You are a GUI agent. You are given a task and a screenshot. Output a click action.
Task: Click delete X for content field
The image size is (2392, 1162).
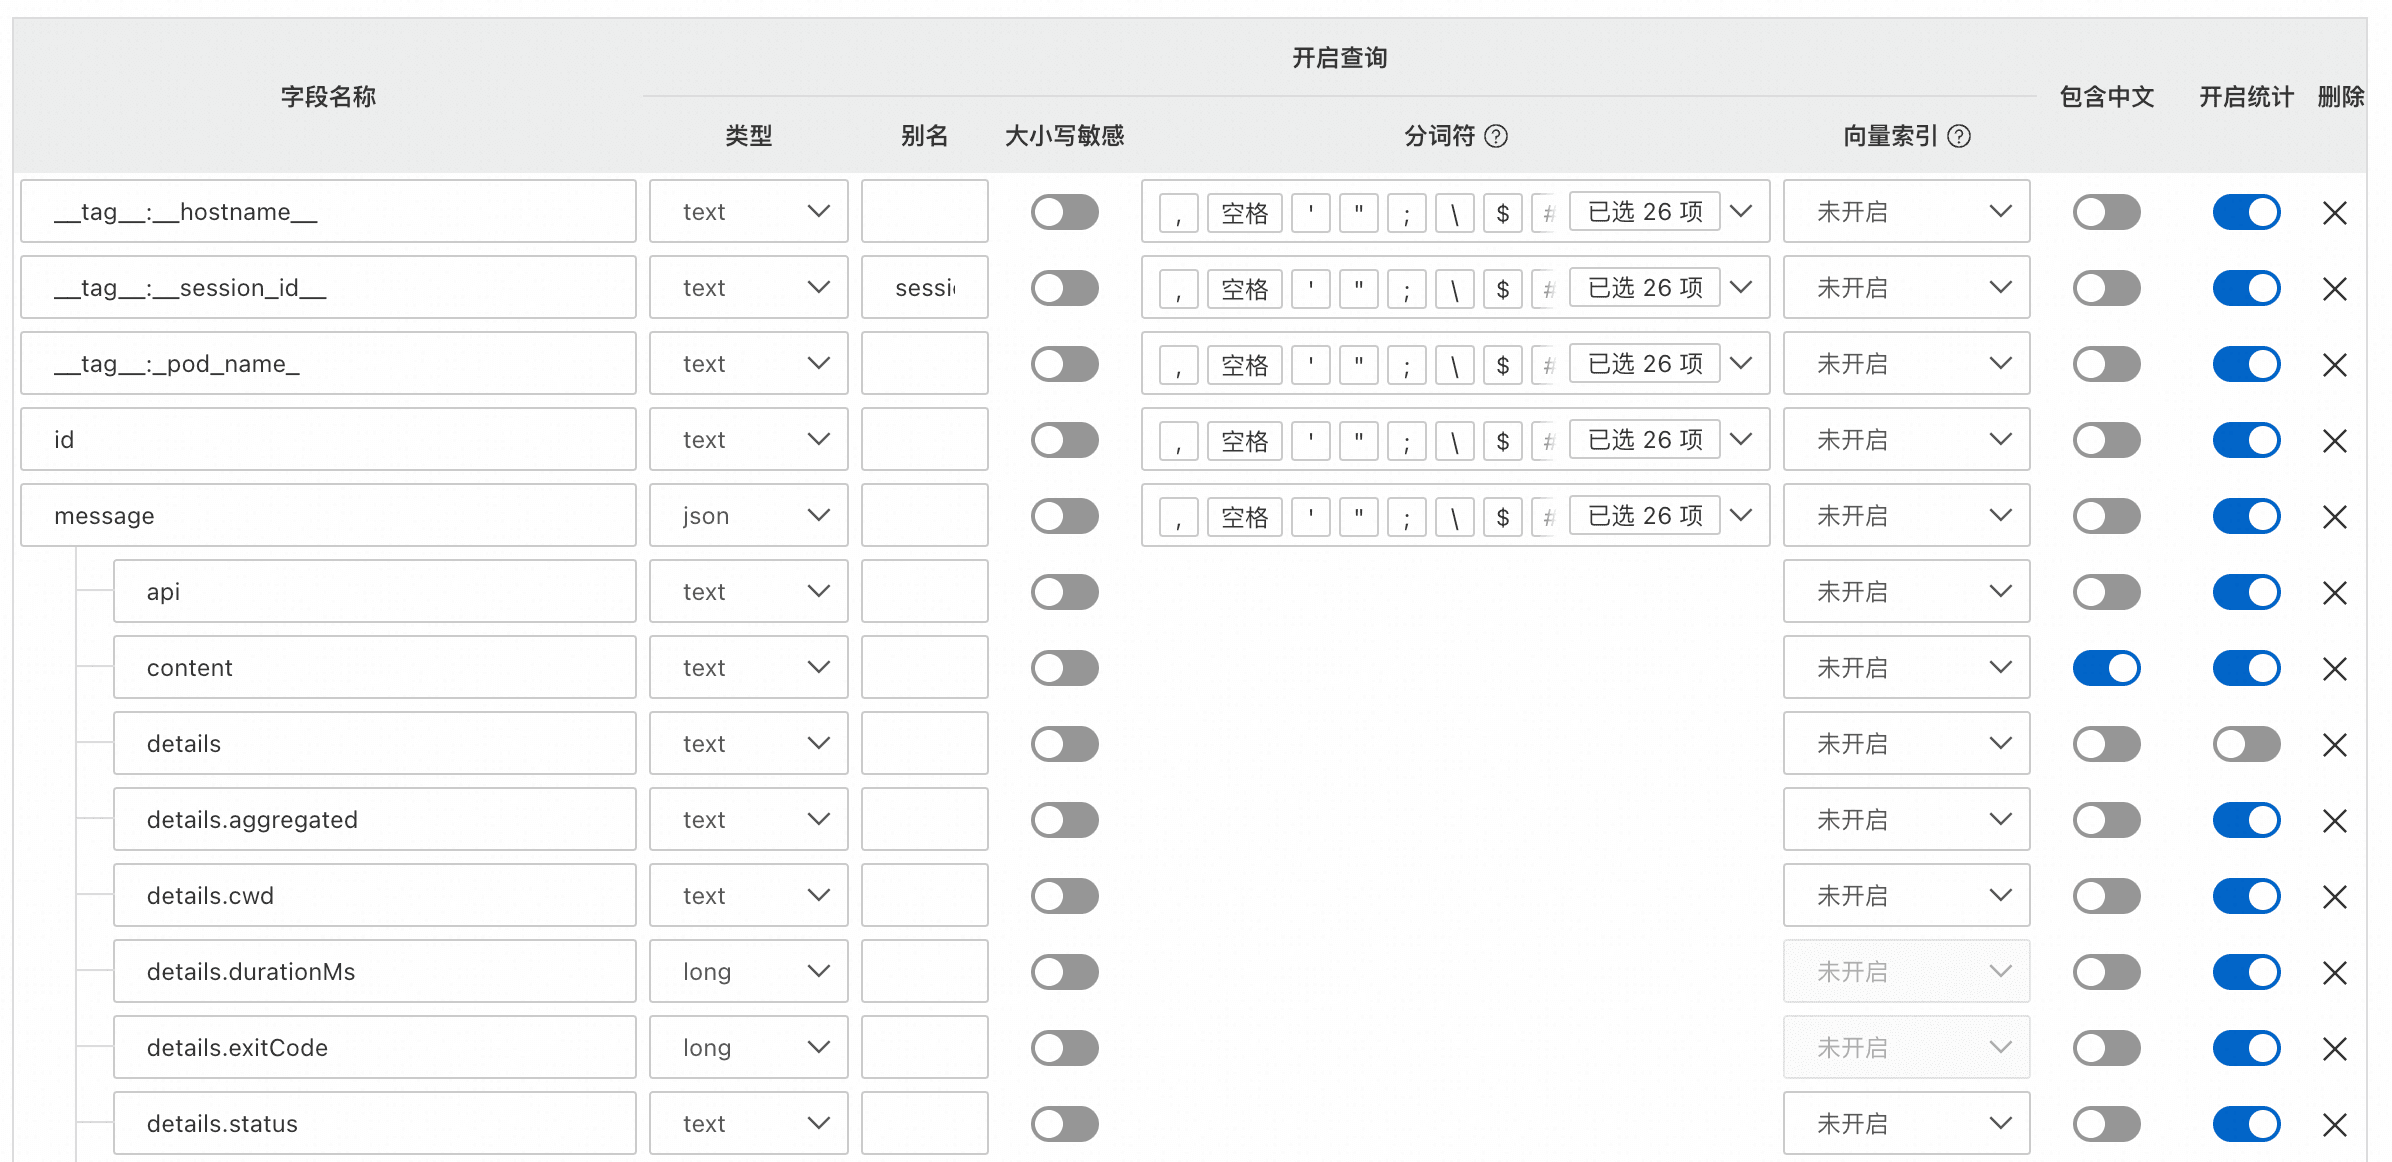click(2335, 669)
